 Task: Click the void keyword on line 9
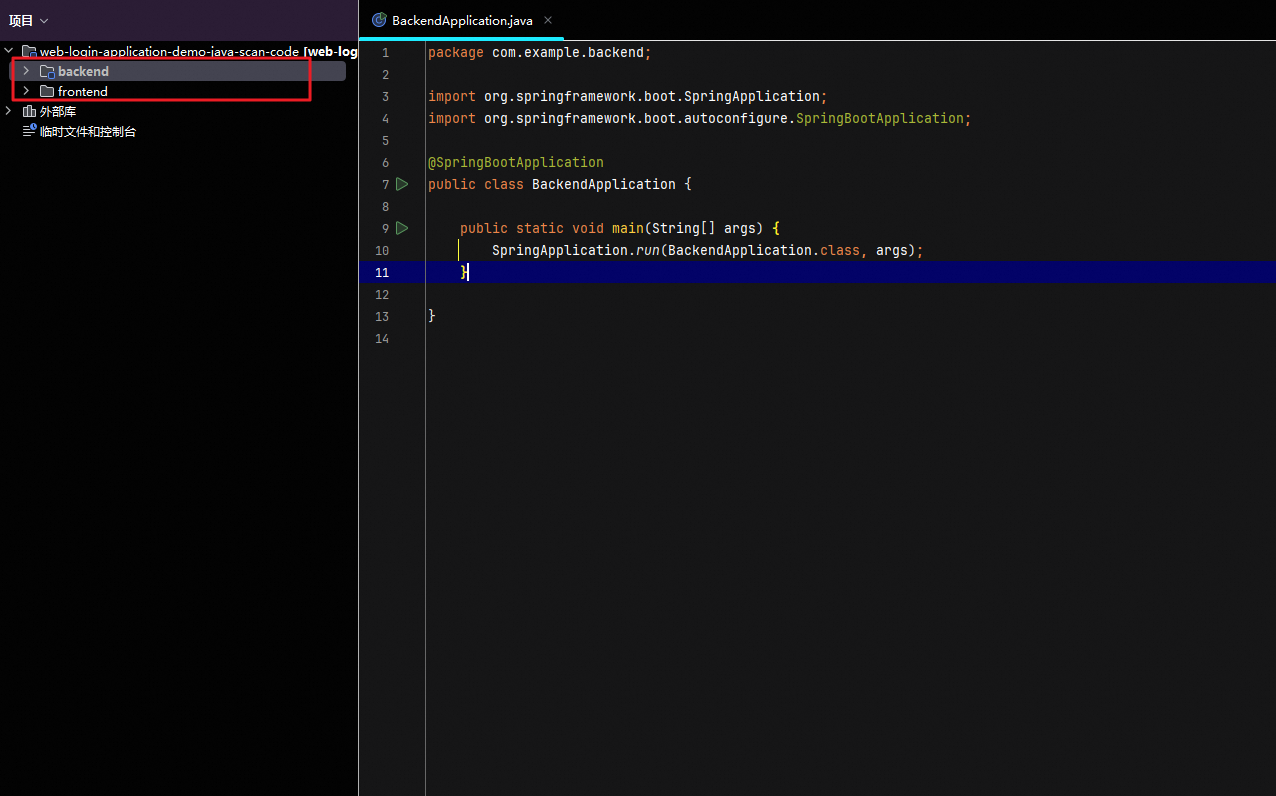[588, 228]
